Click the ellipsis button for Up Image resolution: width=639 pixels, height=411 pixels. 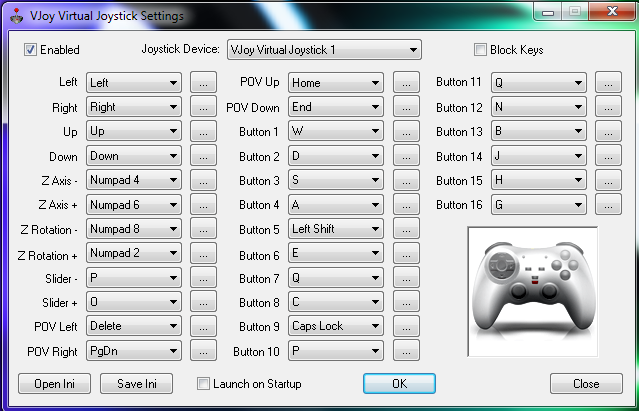(203, 131)
